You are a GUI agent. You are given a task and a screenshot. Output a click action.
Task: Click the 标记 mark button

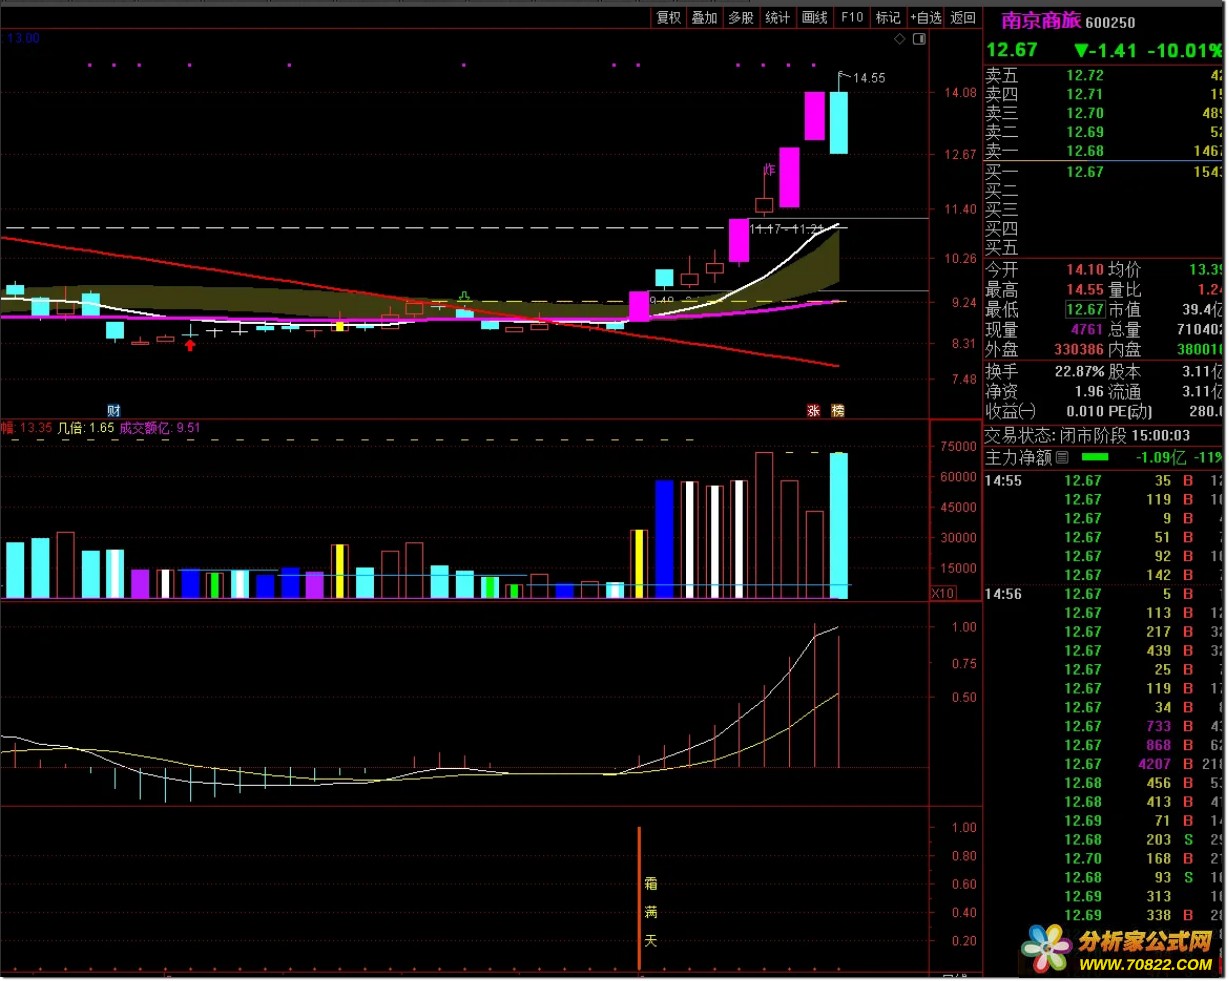888,17
